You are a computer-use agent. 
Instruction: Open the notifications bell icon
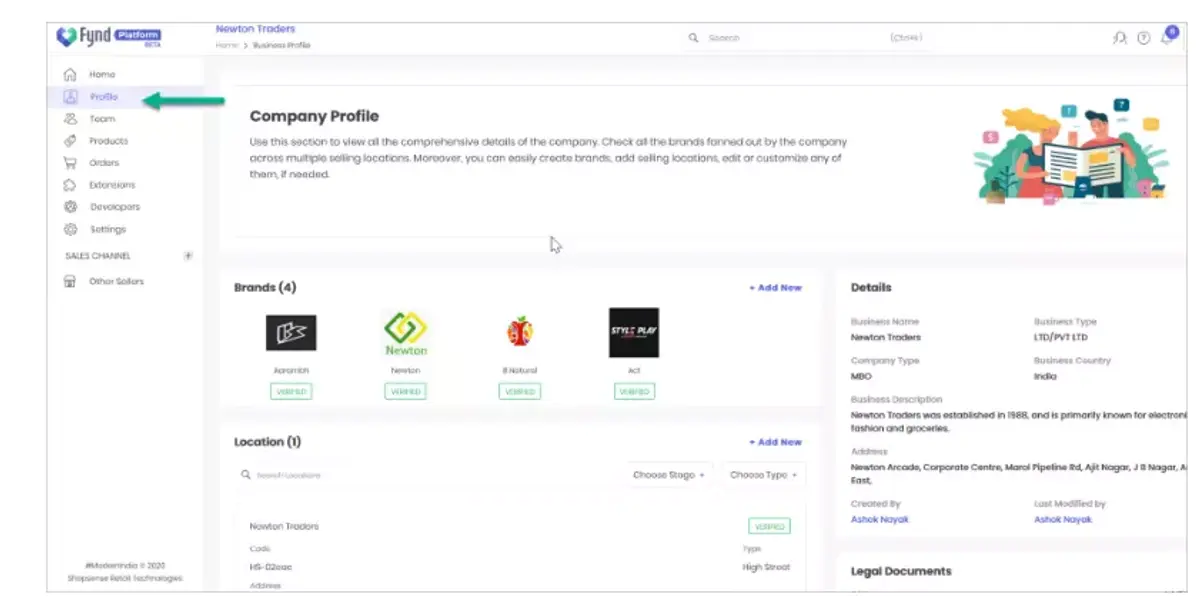pos(1168,36)
